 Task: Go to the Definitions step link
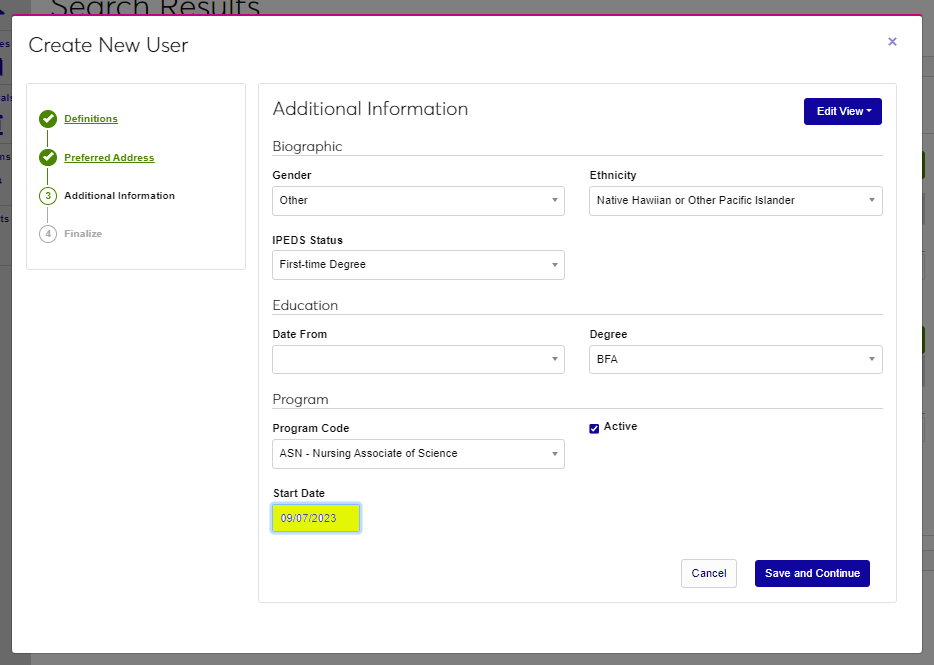(91, 119)
